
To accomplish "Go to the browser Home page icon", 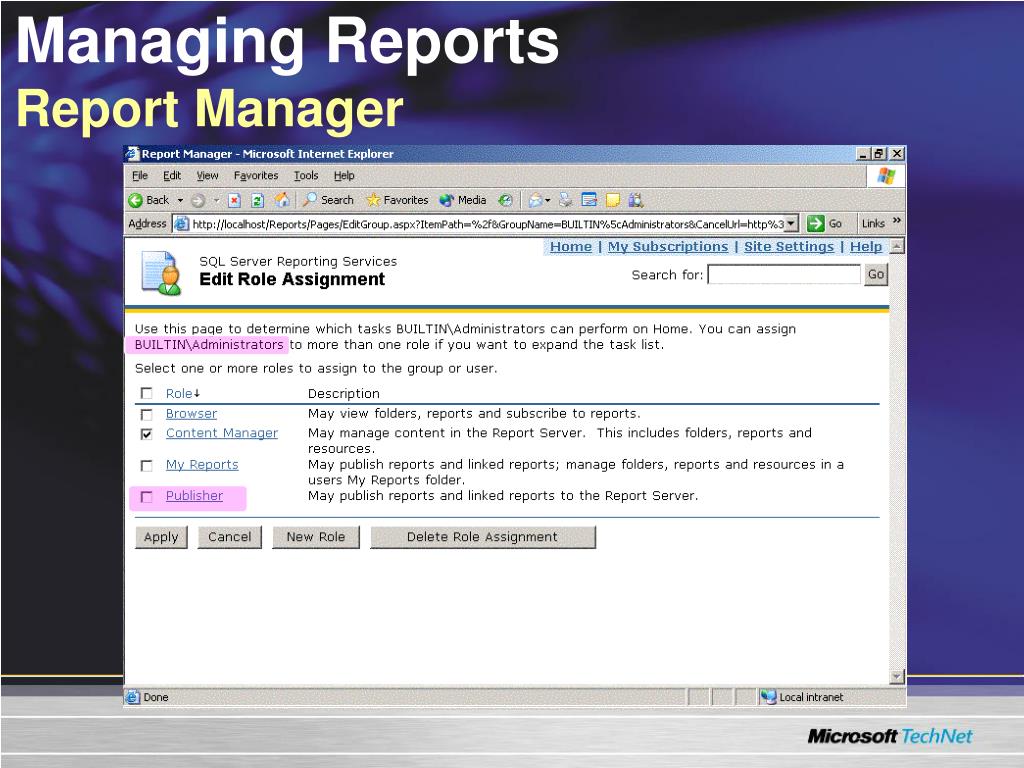I will 282,200.
